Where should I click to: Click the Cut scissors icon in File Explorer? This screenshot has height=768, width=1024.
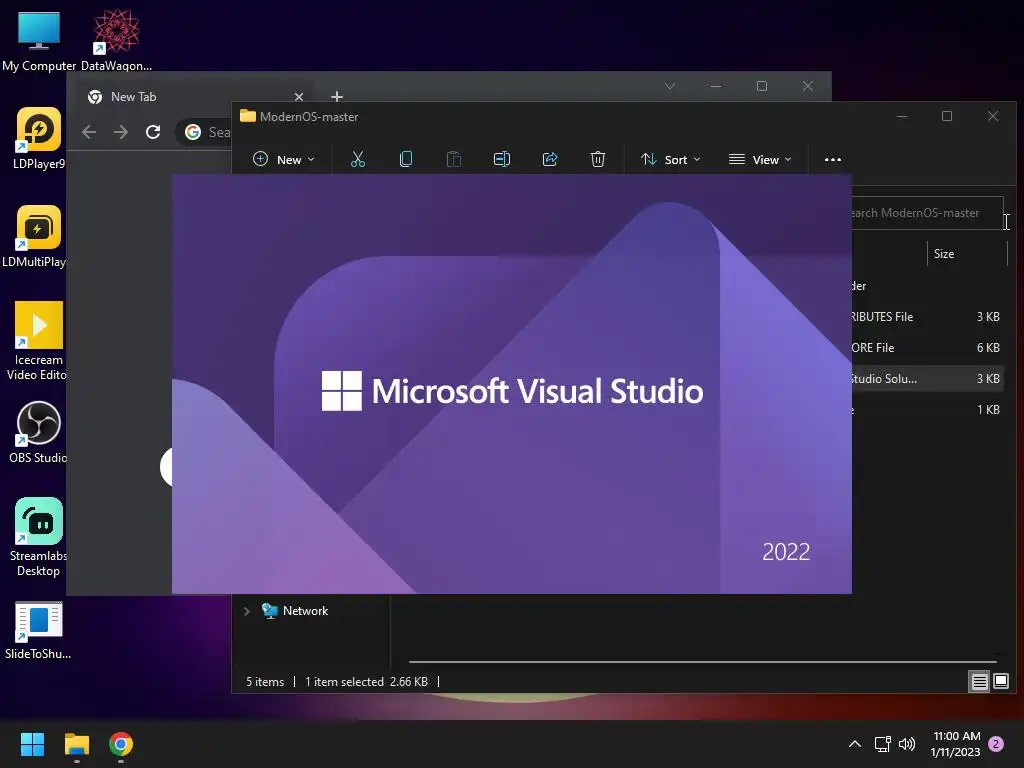point(358,159)
